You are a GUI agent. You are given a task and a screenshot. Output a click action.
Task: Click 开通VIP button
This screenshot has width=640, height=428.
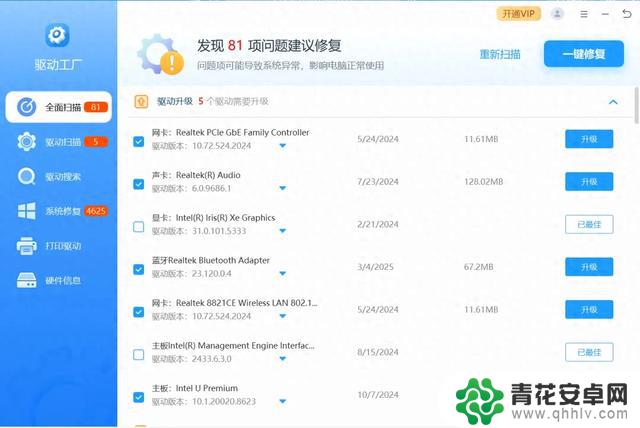(x=518, y=14)
